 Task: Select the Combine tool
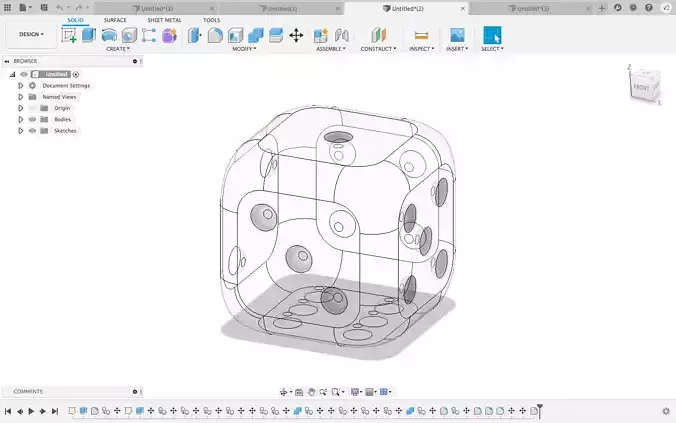click(256, 35)
